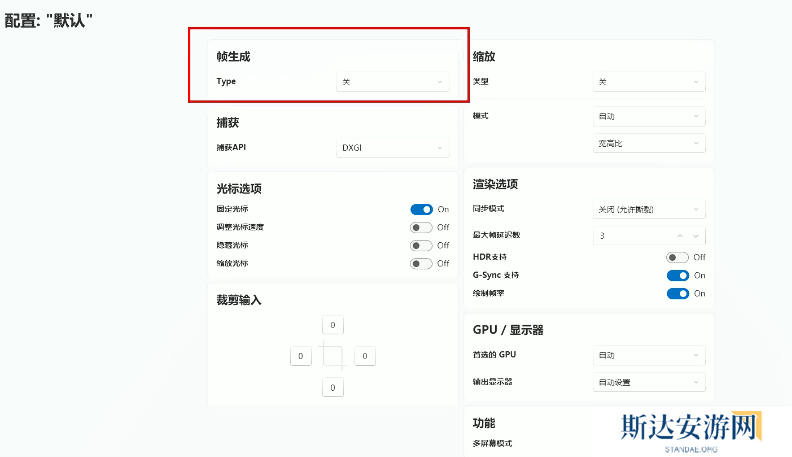Open the 帧生成 Type dropdown
Viewport: 792px width, 457px height.
point(392,82)
